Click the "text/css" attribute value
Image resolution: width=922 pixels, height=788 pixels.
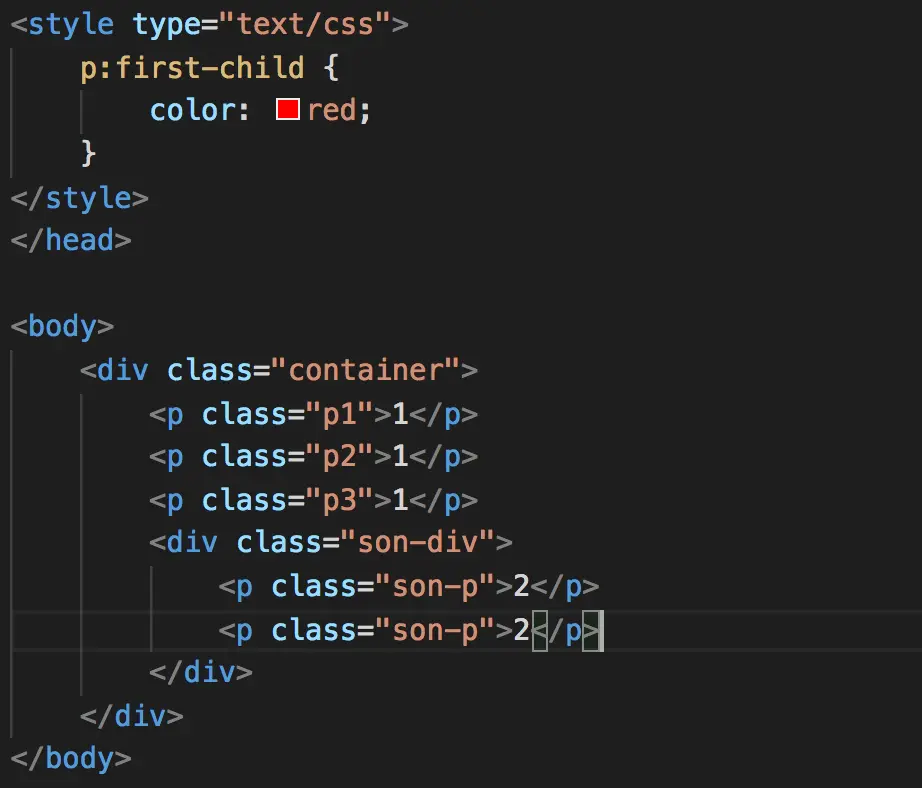click(305, 24)
